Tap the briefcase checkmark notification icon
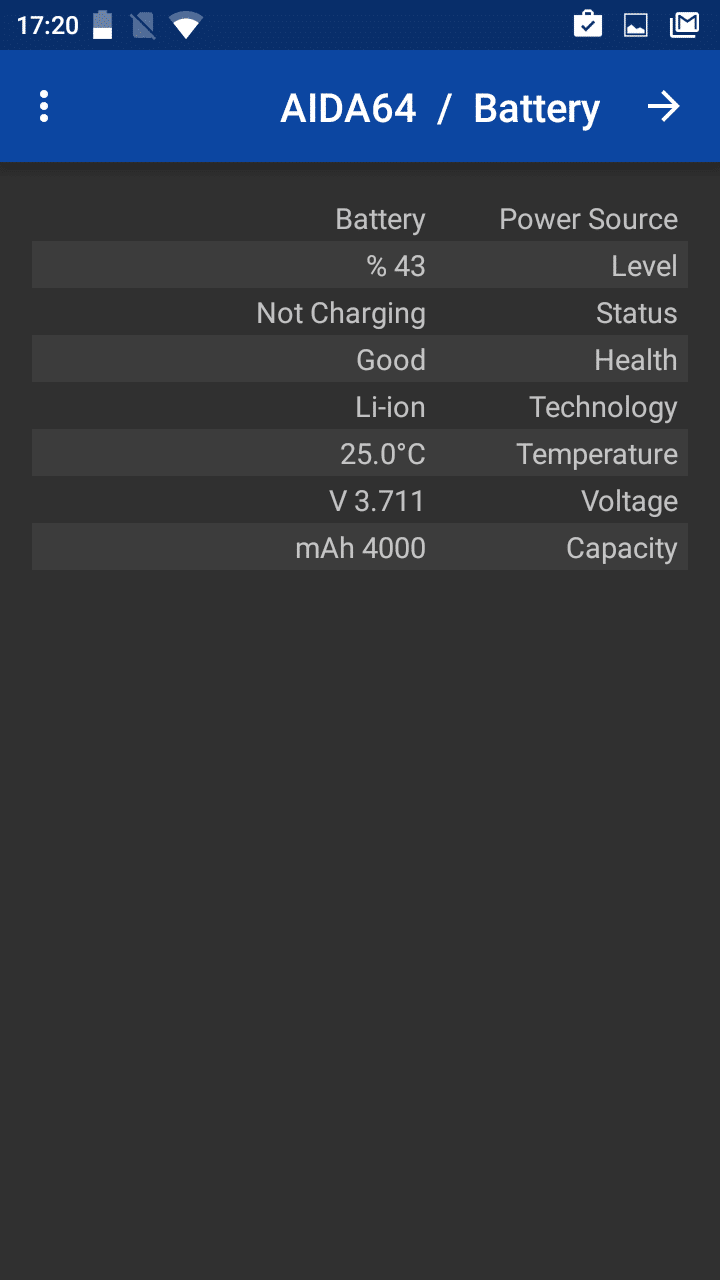720x1280 pixels. pos(588,25)
